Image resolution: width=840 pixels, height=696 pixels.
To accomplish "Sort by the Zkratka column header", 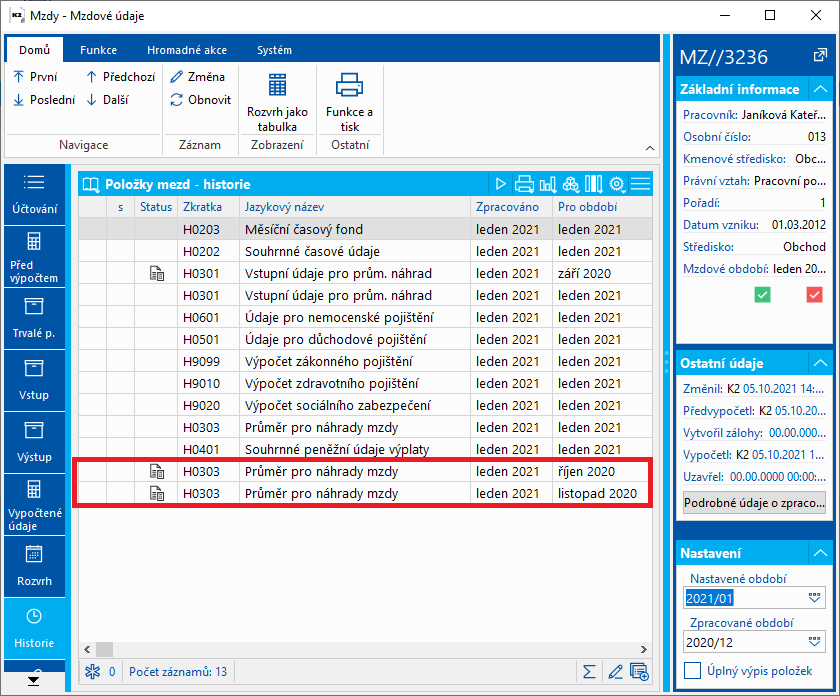I will coord(208,207).
